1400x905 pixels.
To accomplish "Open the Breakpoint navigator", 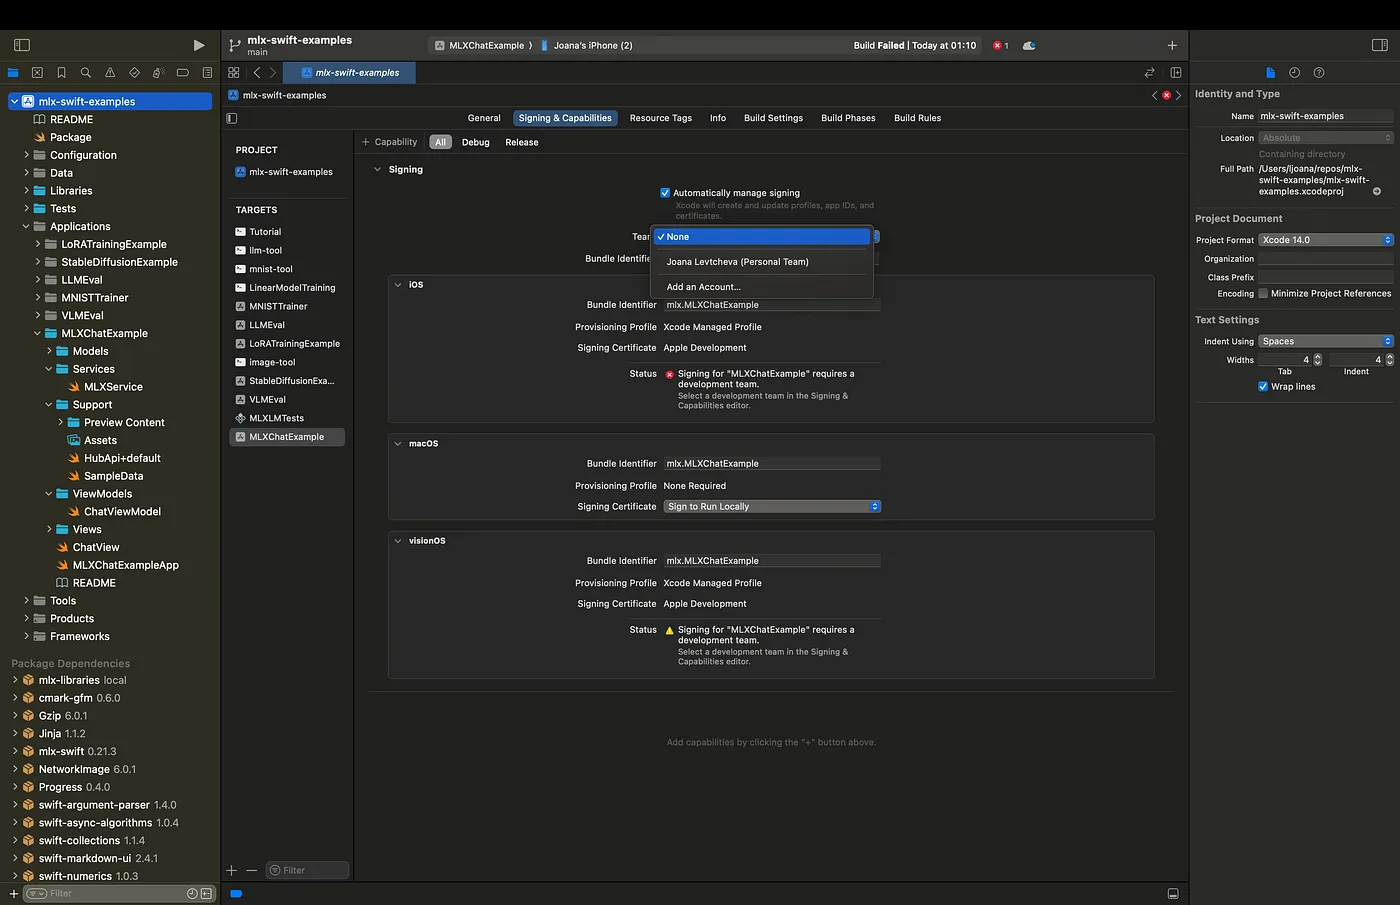I will click(182, 72).
